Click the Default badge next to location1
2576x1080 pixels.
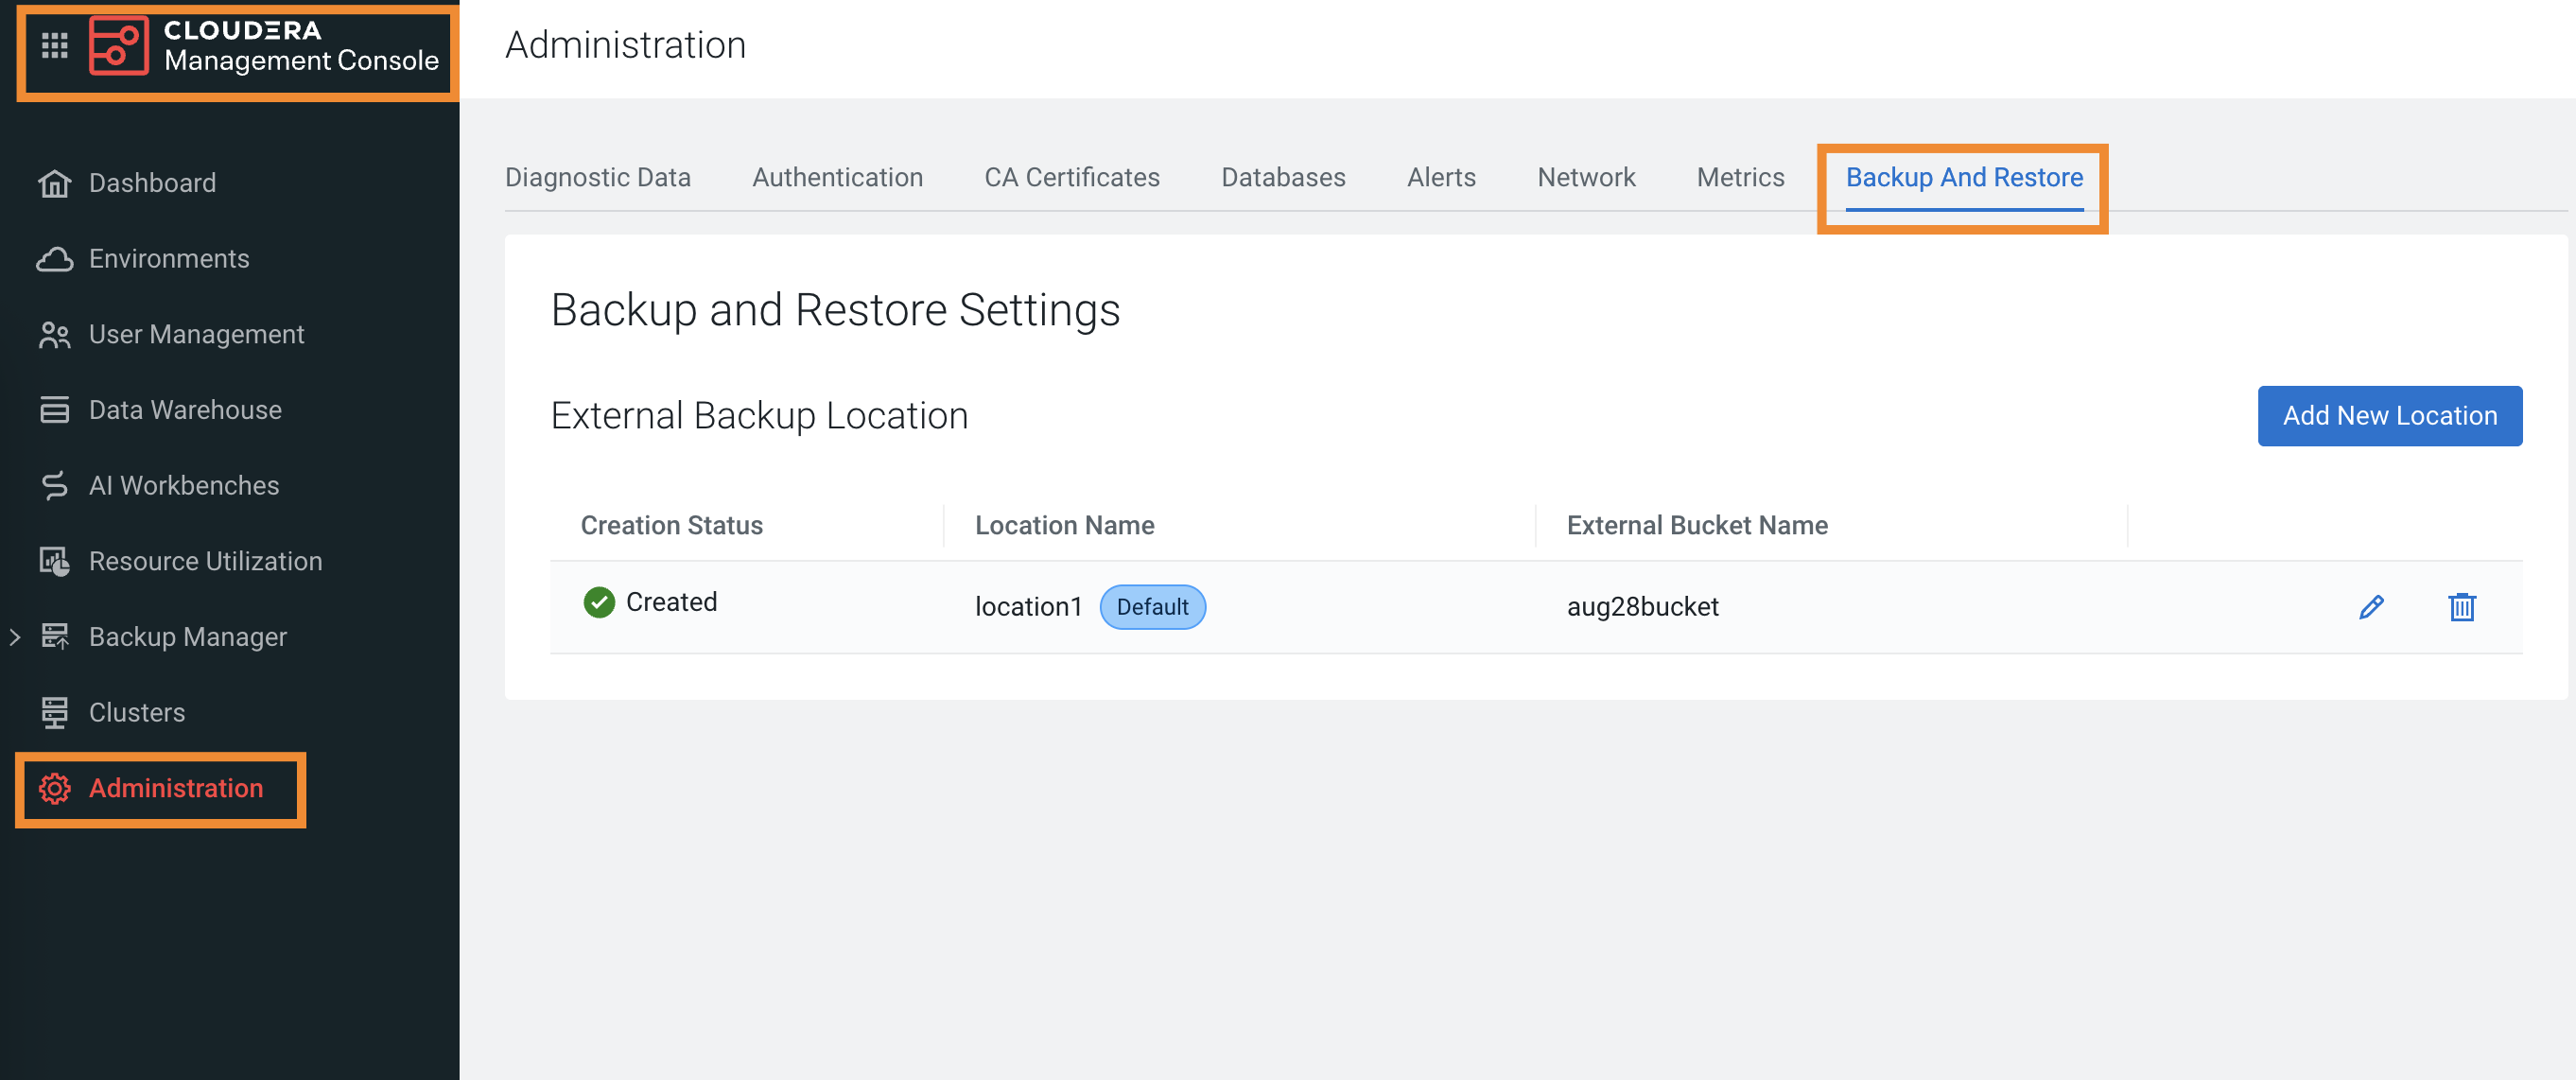(x=1153, y=606)
